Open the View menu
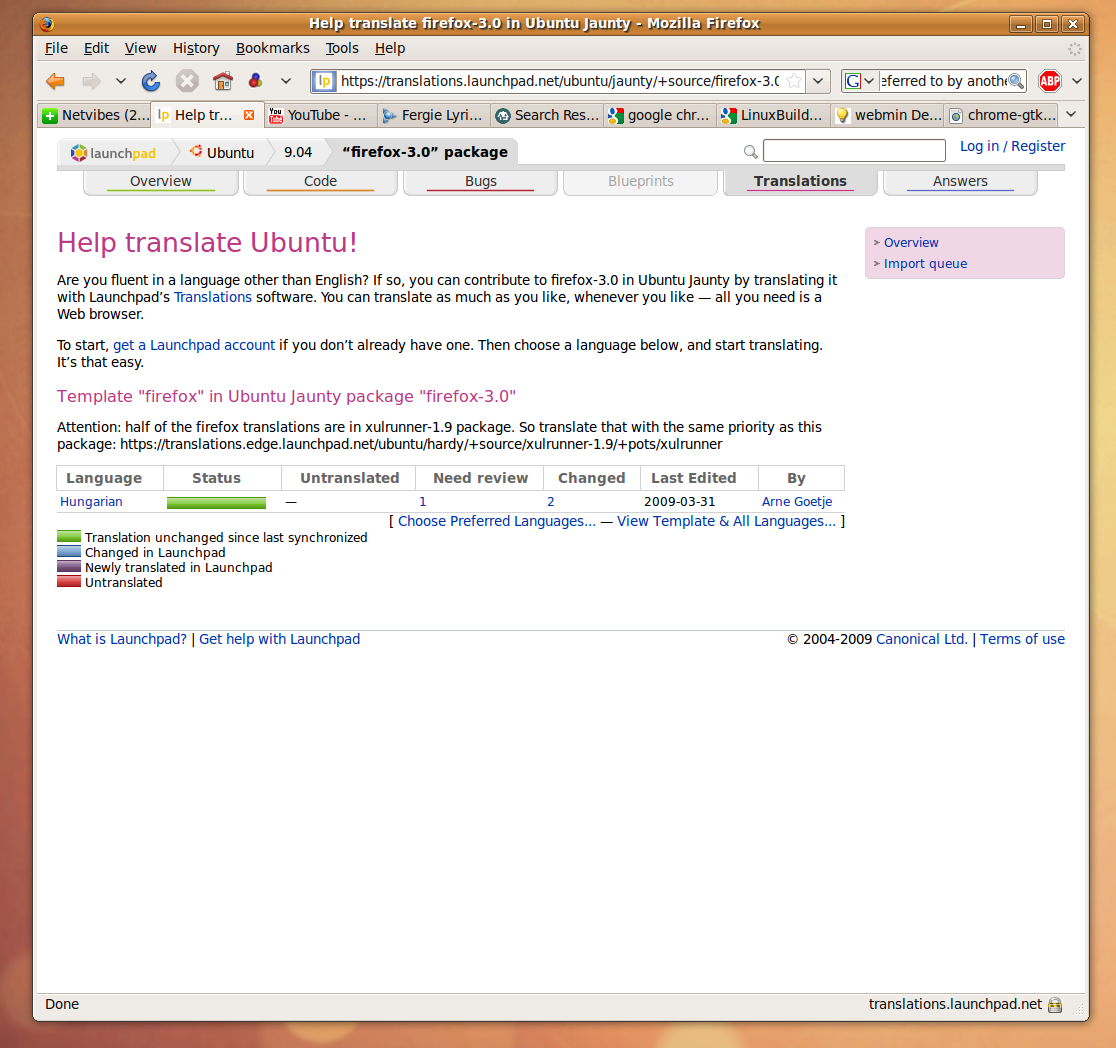The width and height of the screenshot is (1116, 1048). 140,48
